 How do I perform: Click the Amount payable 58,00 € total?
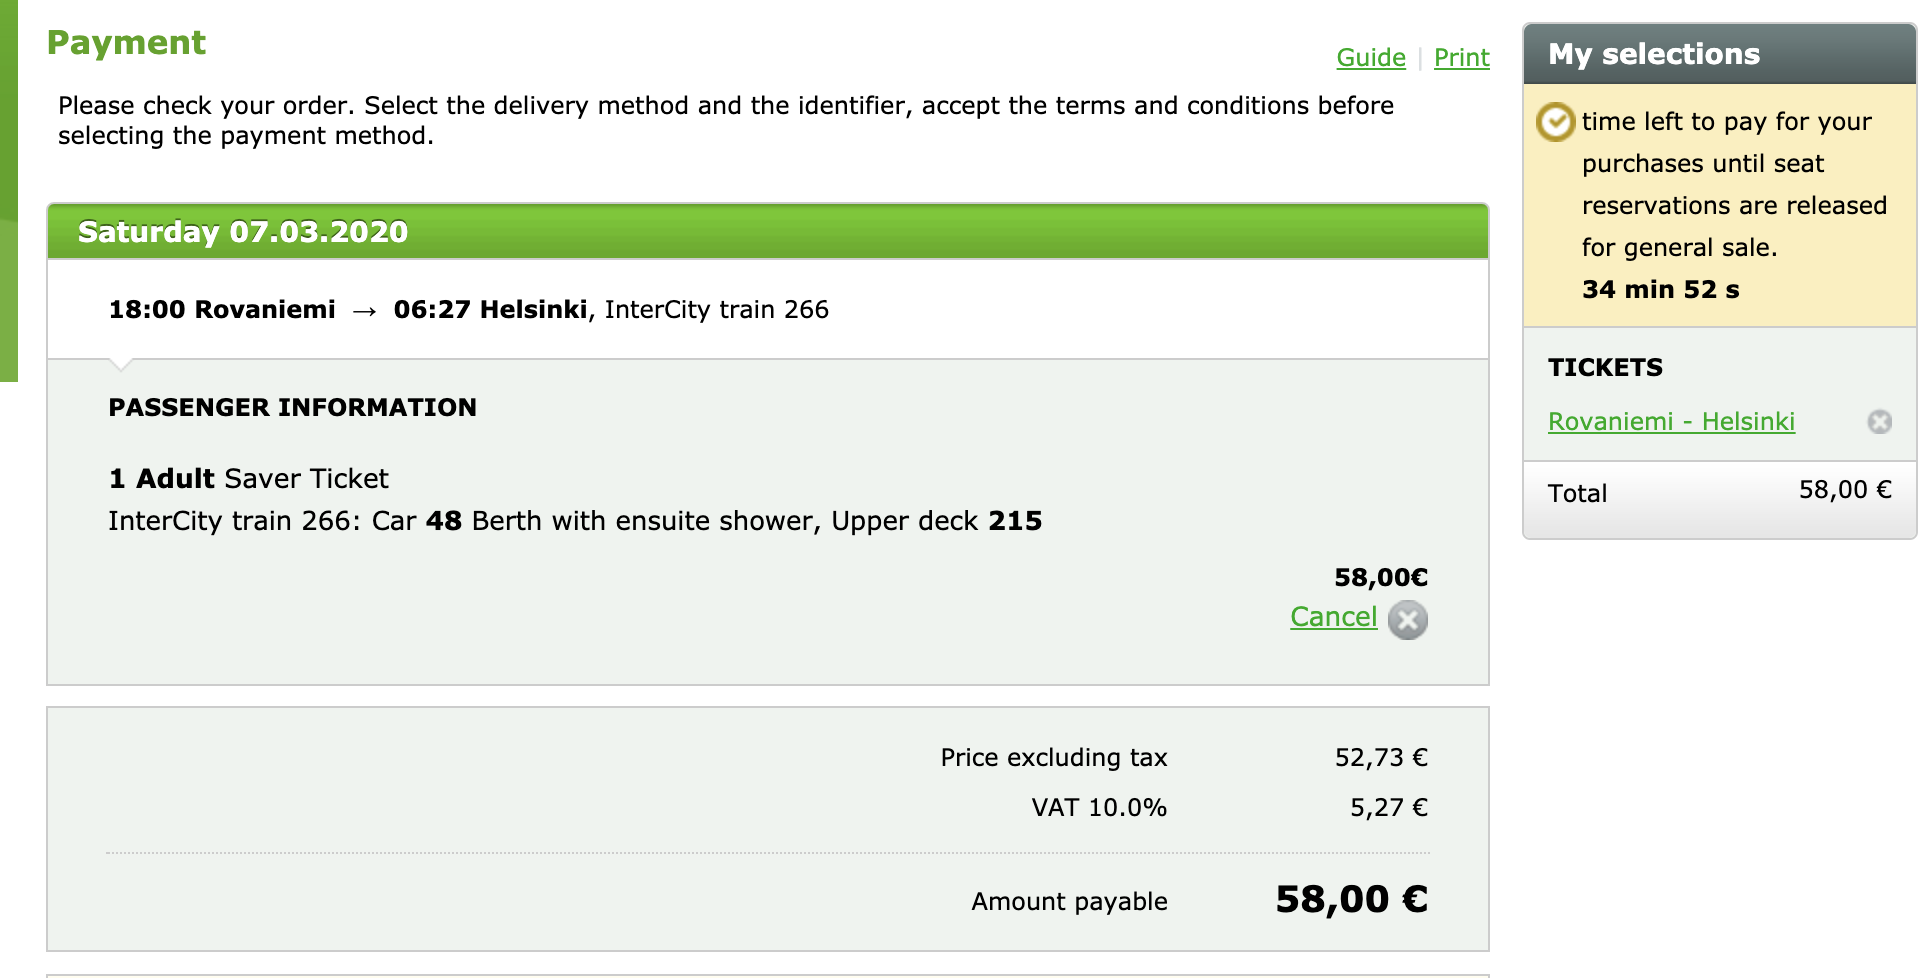coord(1351,900)
